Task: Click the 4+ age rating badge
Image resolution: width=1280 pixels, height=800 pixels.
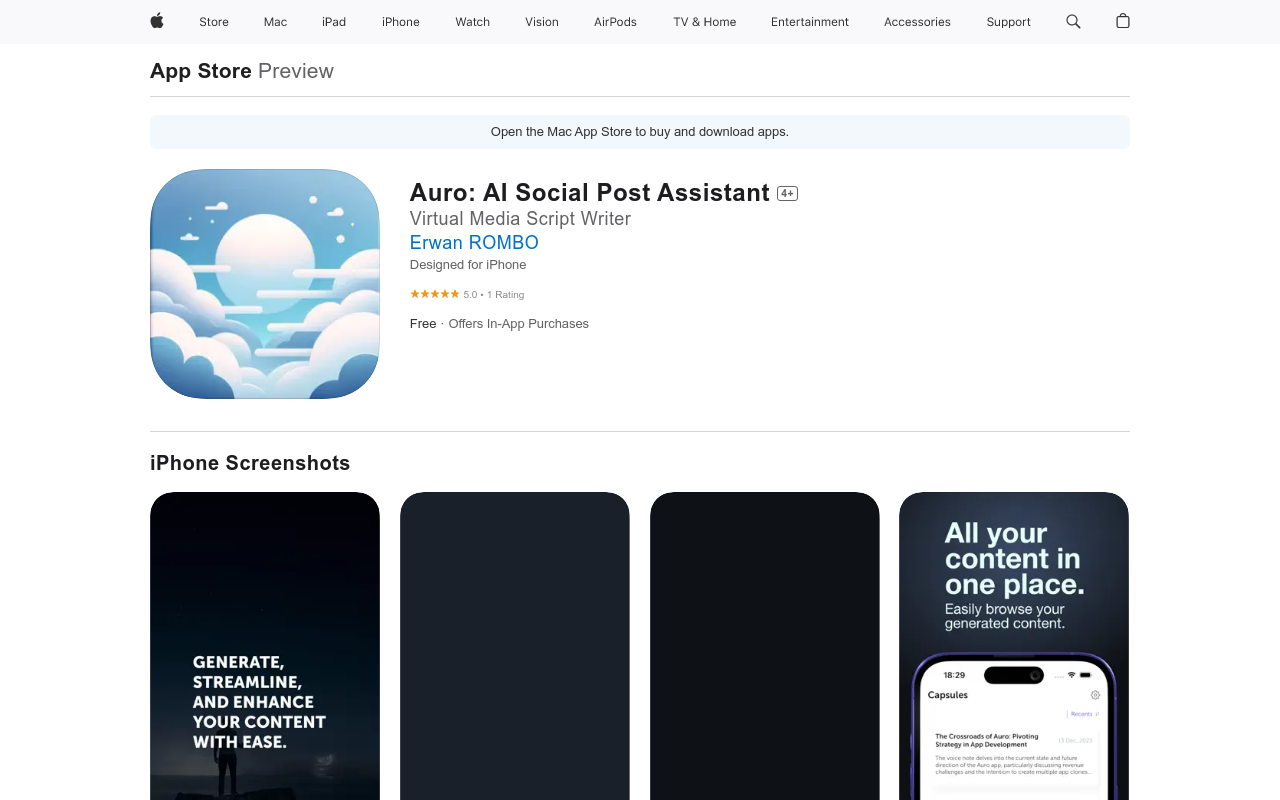Action: pyautogui.click(x=788, y=193)
